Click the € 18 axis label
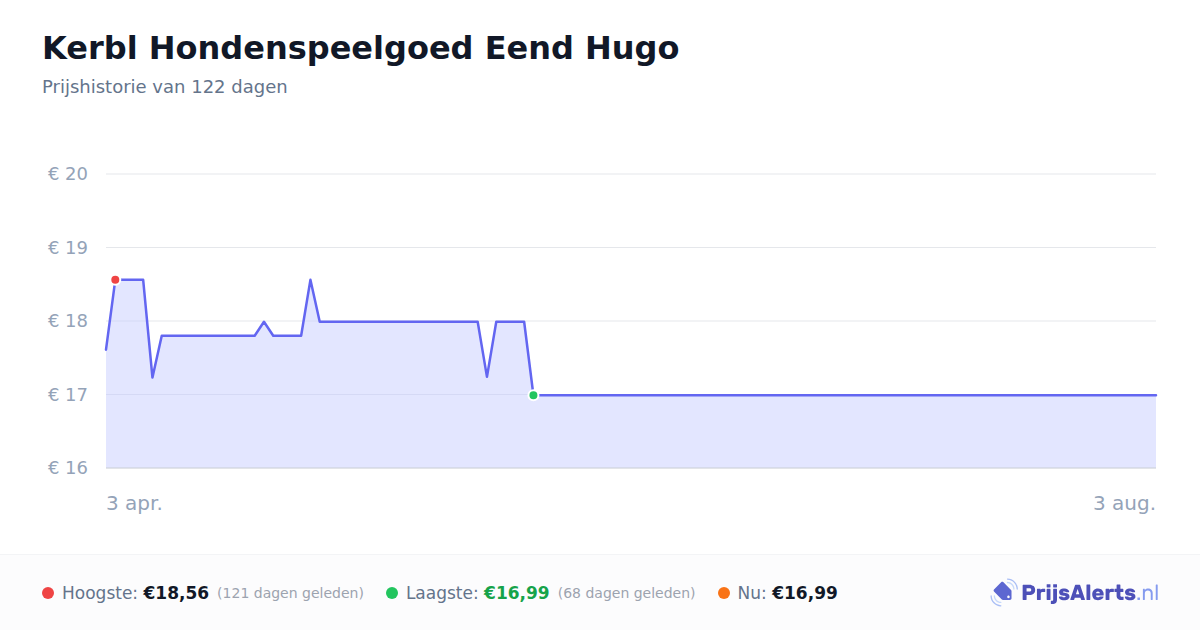Image resolution: width=1200 pixels, height=630 pixels. click(x=68, y=321)
